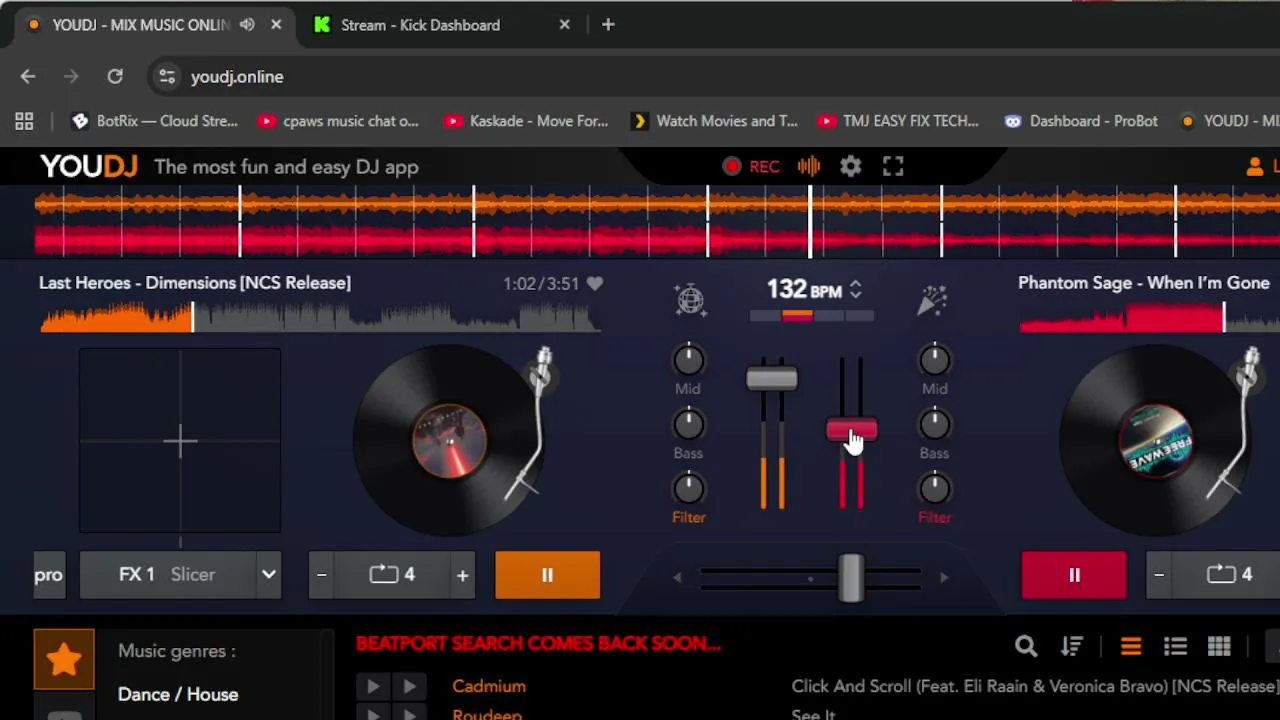
Task: Open the BotRix Cloud Stream bookmark
Action: (x=155, y=121)
